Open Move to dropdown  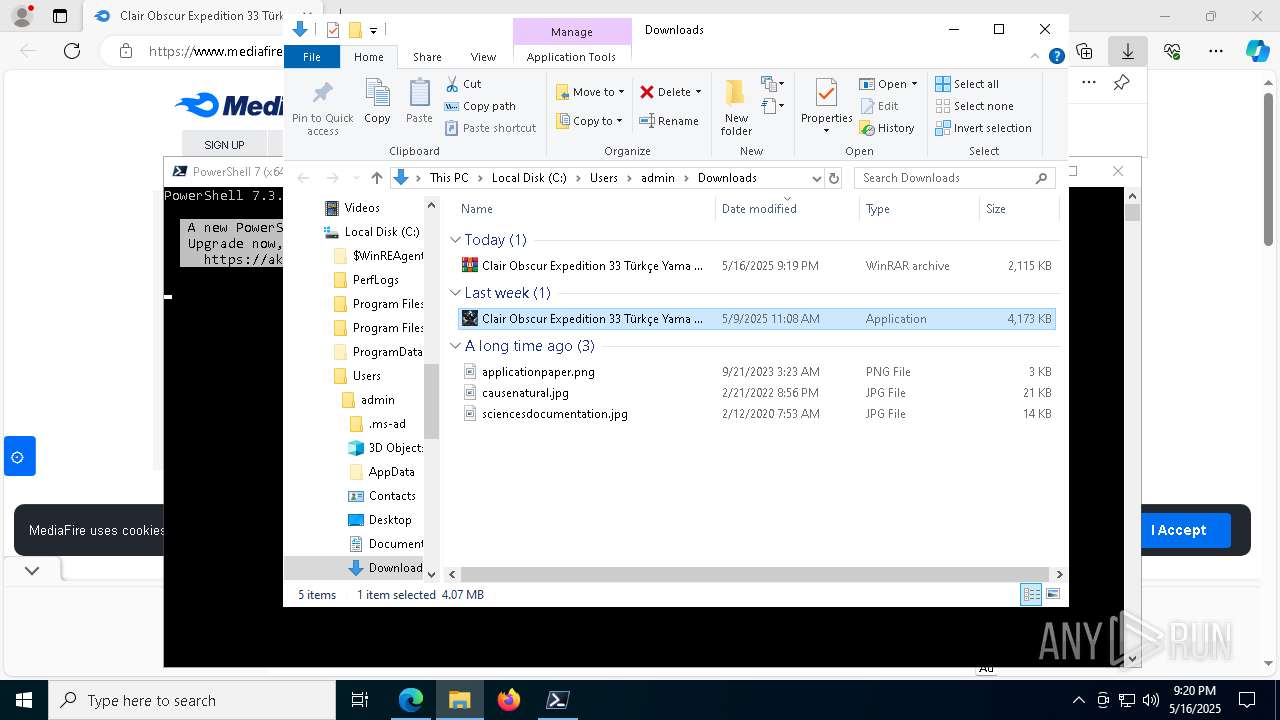click(590, 92)
